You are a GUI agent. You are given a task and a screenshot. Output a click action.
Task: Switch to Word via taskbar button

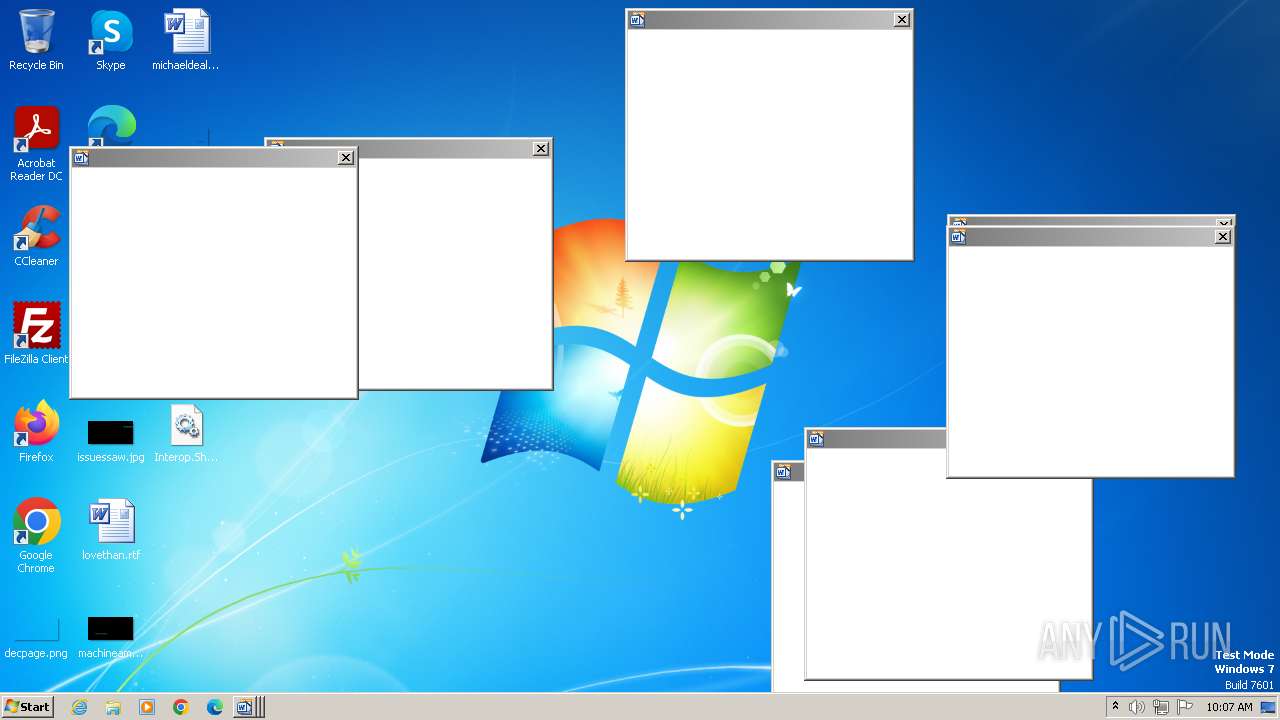247,707
